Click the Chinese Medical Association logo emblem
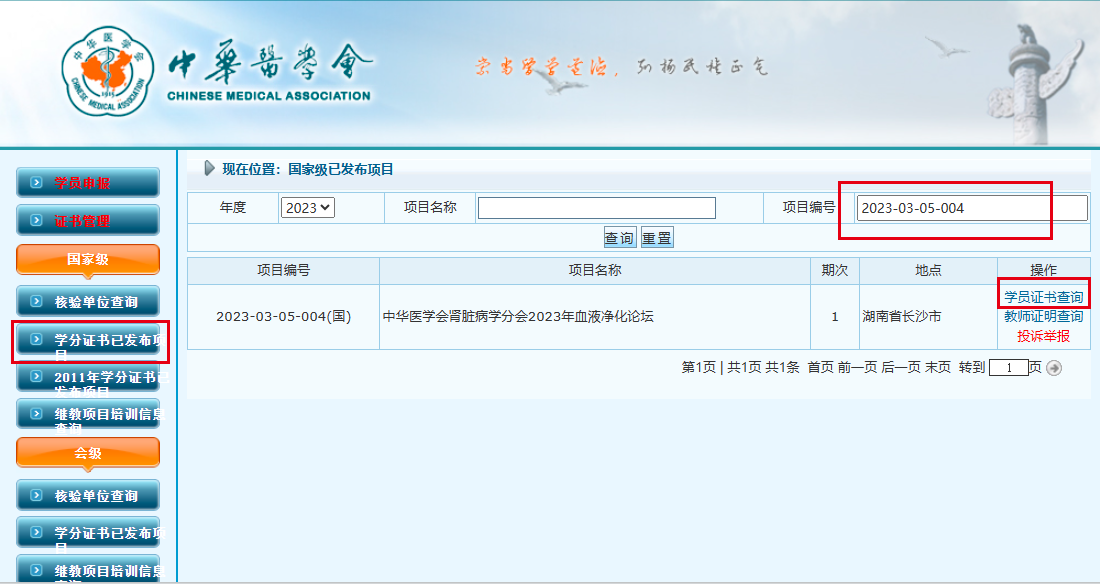 point(107,72)
